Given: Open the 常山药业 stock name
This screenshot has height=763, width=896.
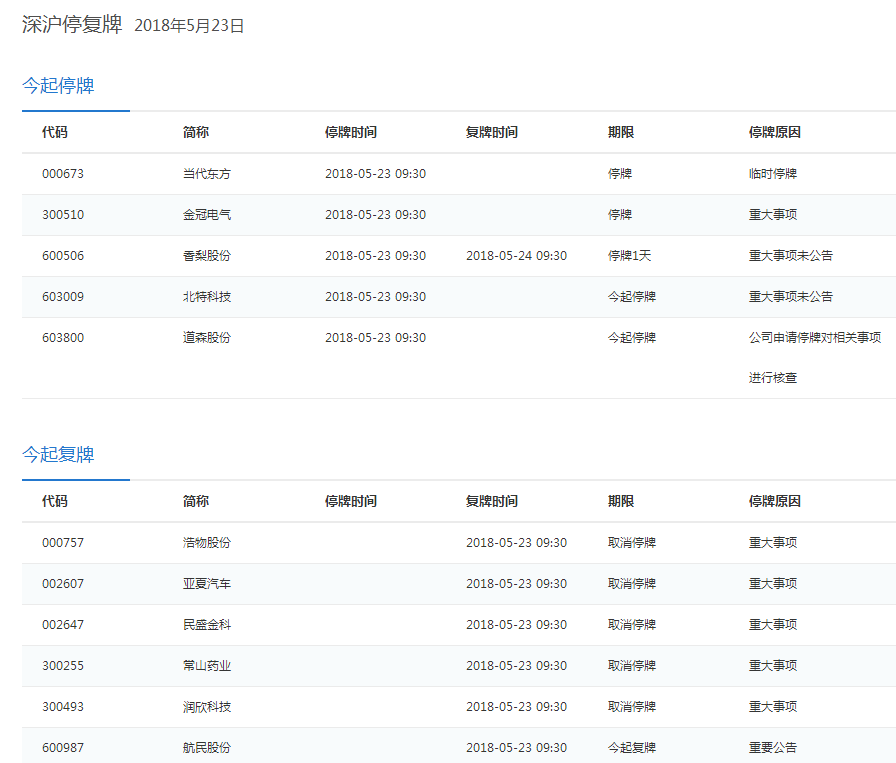Looking at the screenshot, I should pos(206,666).
